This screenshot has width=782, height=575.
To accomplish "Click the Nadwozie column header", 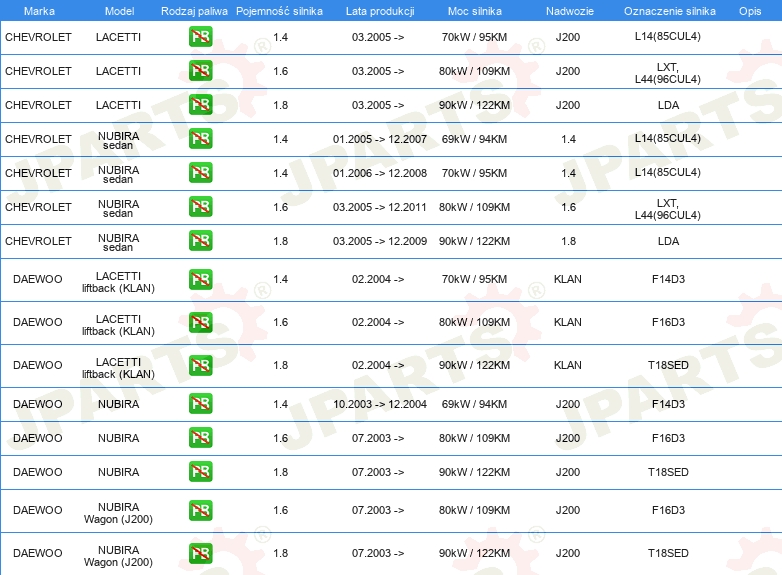I will 570,11.
